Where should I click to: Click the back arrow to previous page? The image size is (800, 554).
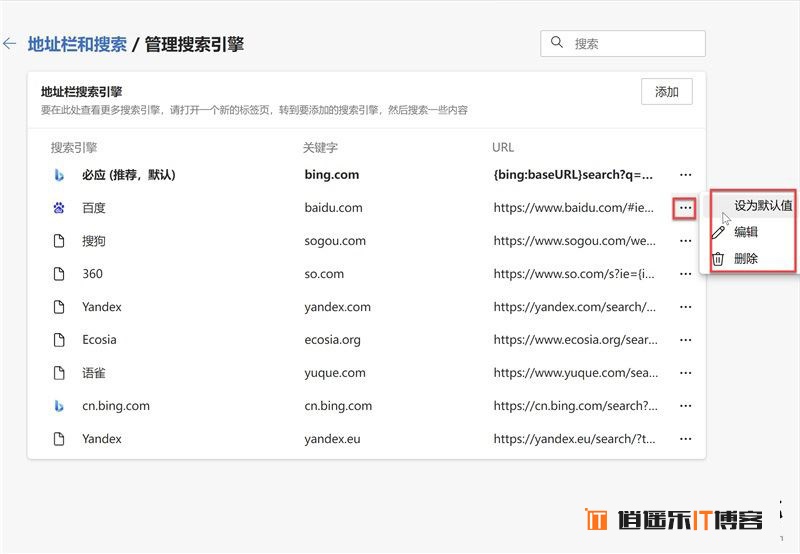tap(9, 44)
